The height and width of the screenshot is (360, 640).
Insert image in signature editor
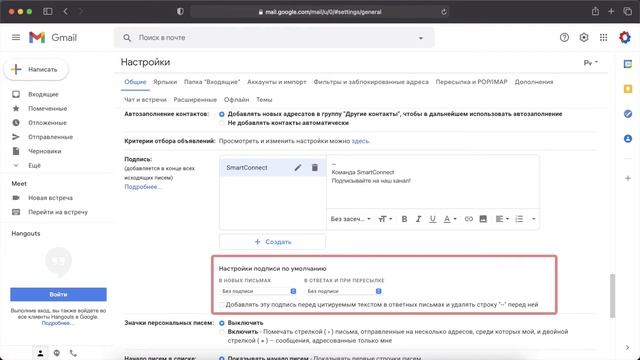point(483,219)
